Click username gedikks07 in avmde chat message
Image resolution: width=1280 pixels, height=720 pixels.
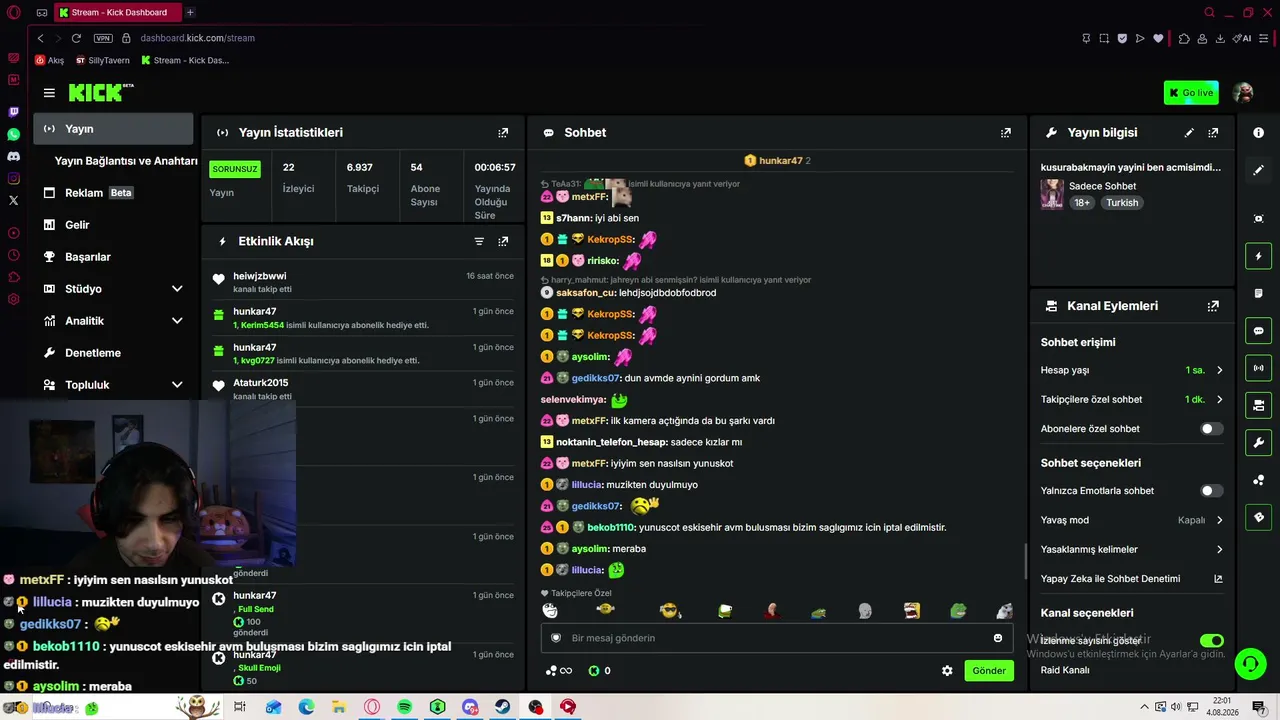point(595,378)
